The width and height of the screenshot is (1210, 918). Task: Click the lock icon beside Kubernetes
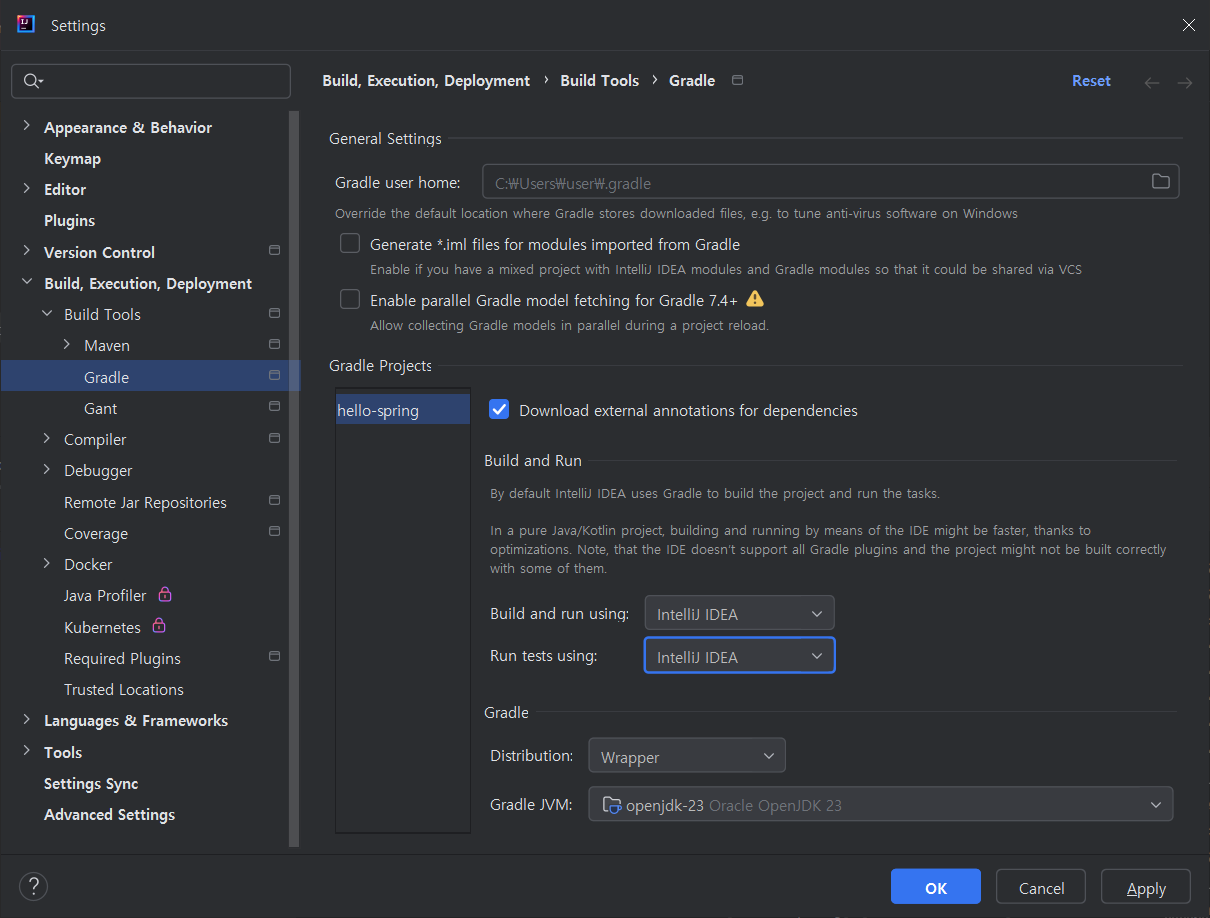pos(159,627)
